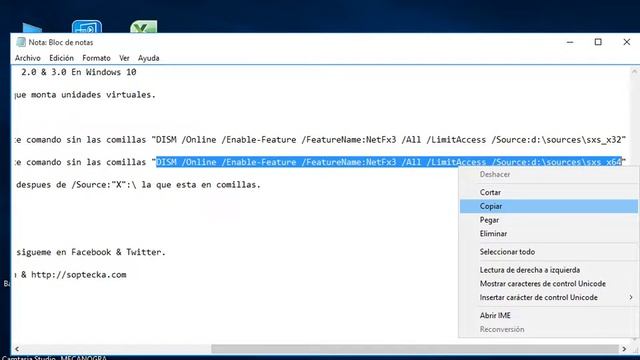Click the Camtasia Studio taskbar entry
The height and width of the screenshot is (360, 640).
point(29,358)
